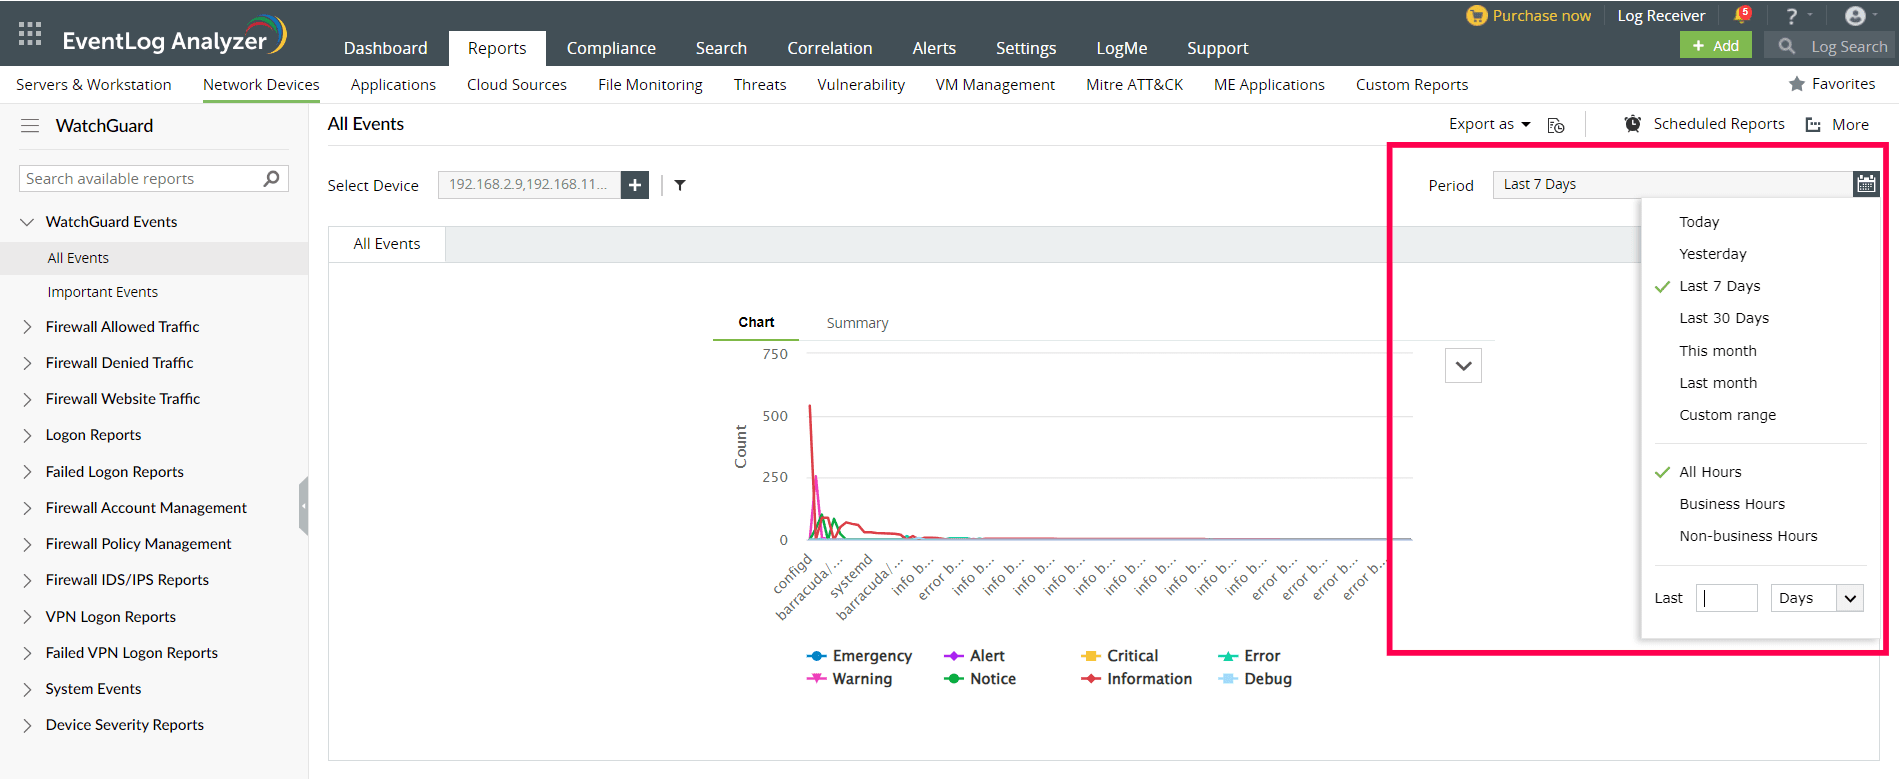Image resolution: width=1899 pixels, height=779 pixels.
Task: Open the apps grid launcher icon
Action: coord(30,34)
